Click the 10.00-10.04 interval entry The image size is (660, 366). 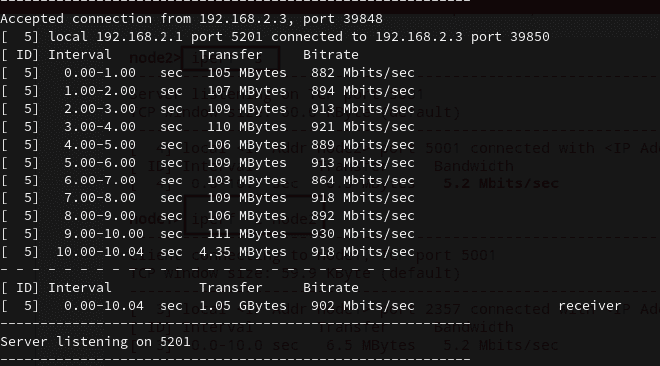(100, 252)
